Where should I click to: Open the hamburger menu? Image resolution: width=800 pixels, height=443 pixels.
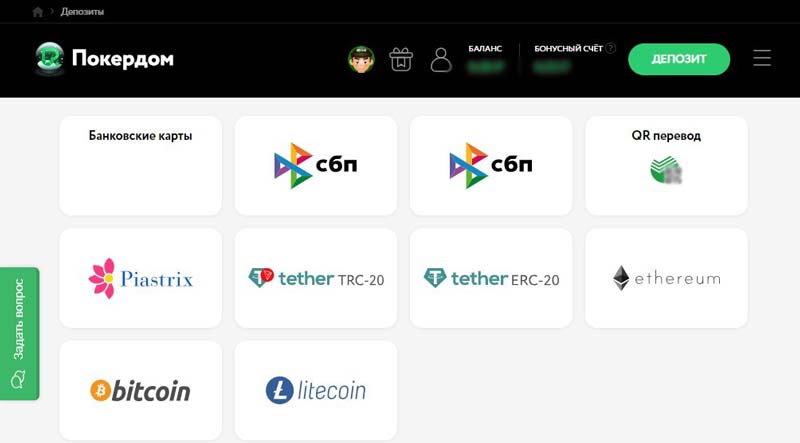(762, 58)
